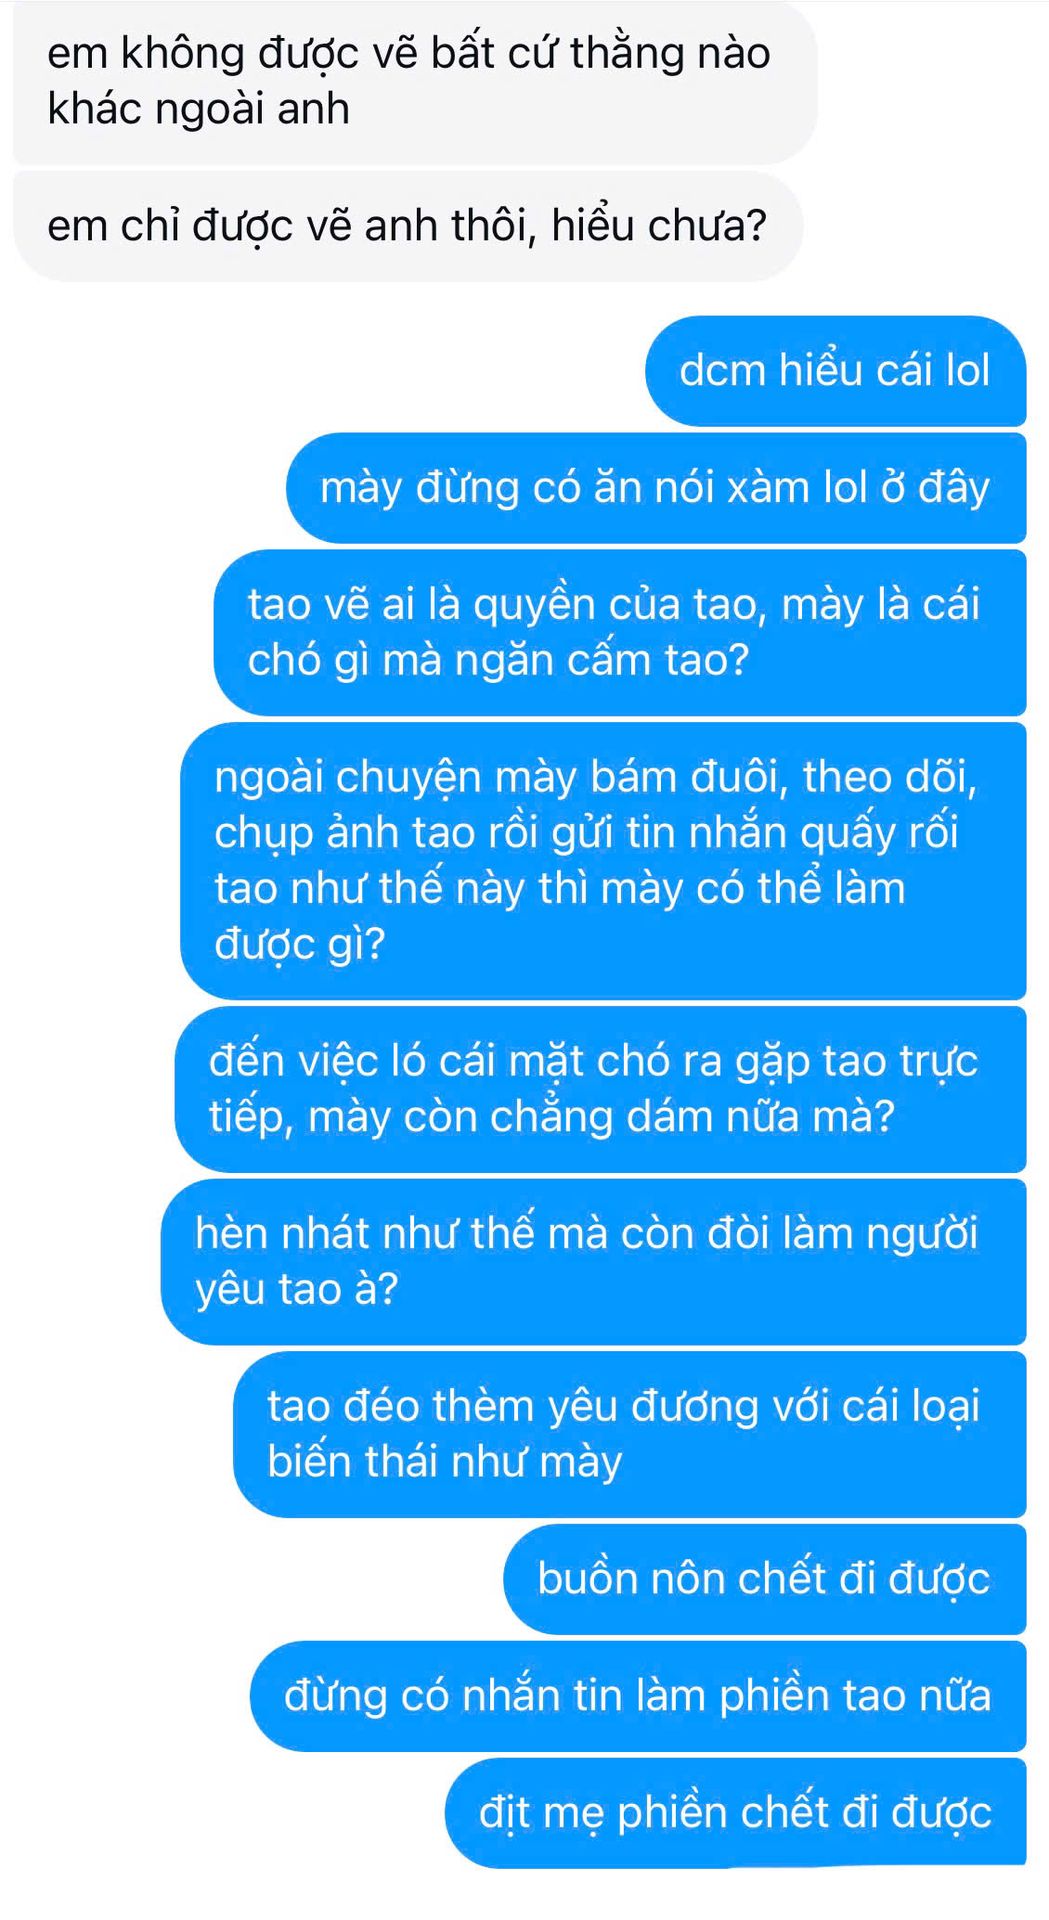Select the bubble starting "tao đéo thèm yêu đương"
The height and width of the screenshot is (1920, 1049).
tap(630, 1434)
